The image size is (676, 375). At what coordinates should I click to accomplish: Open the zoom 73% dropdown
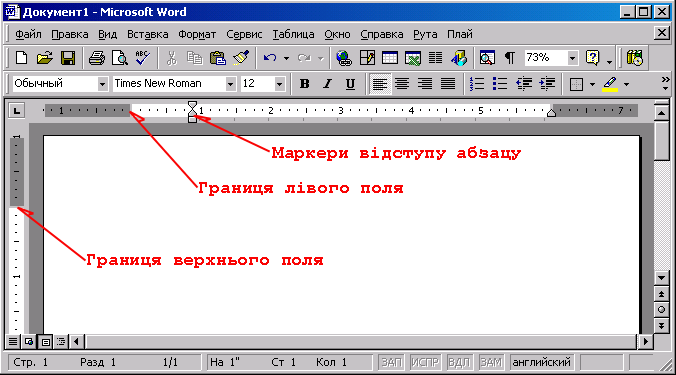point(573,58)
